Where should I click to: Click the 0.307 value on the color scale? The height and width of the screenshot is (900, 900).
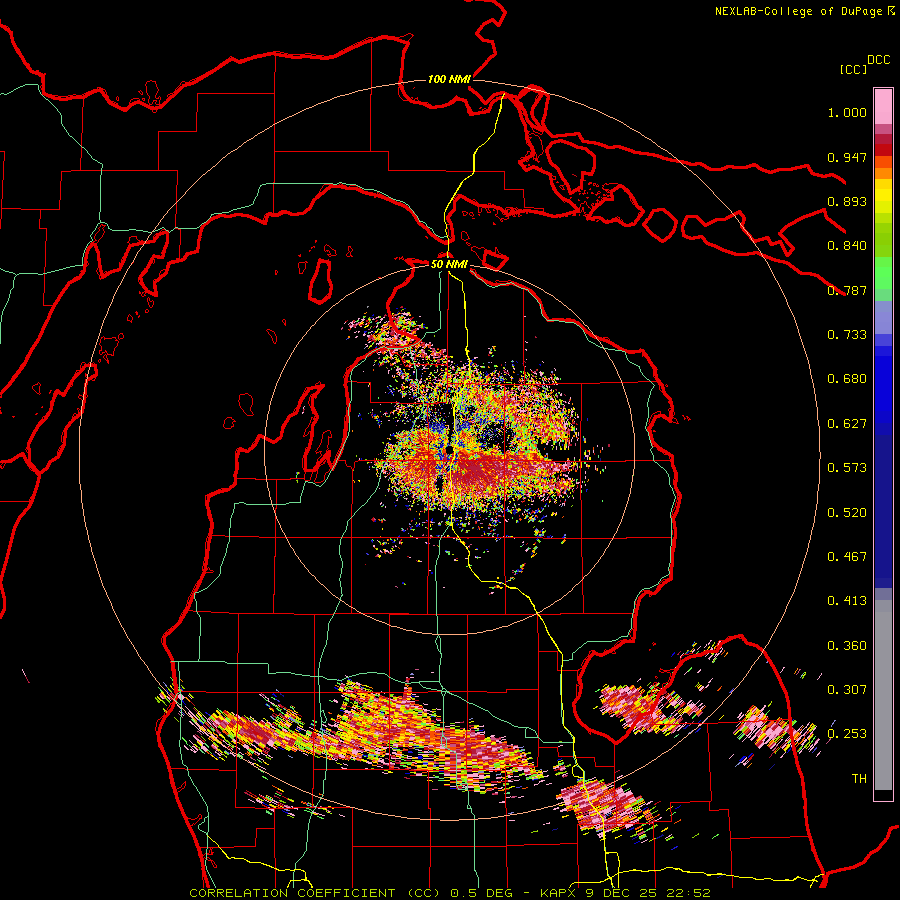pos(847,689)
